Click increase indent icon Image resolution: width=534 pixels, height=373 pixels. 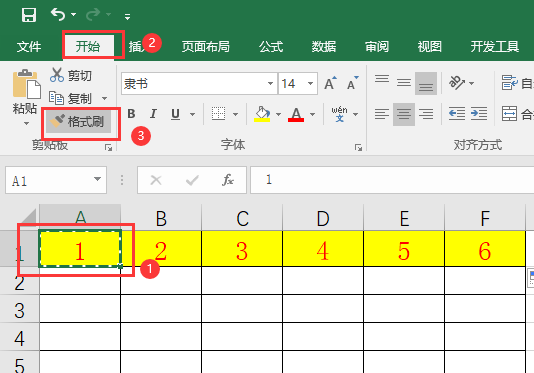(479, 113)
